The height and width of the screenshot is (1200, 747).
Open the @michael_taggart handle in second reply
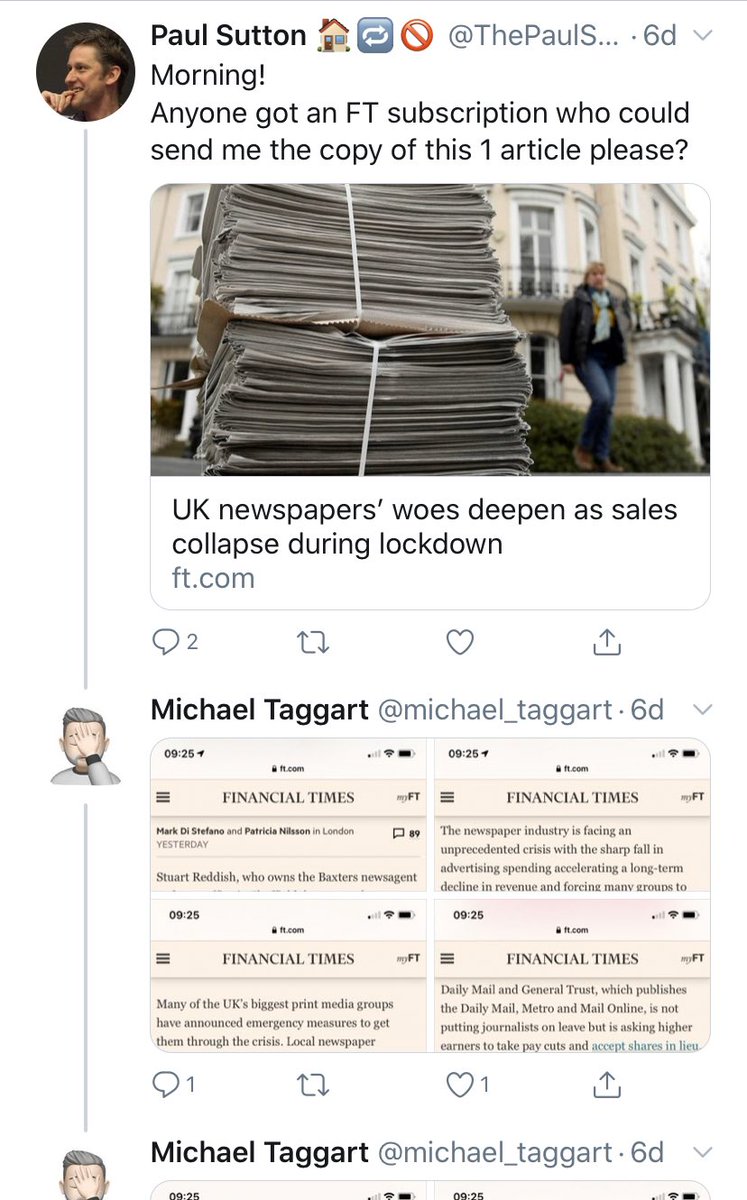click(x=494, y=1152)
